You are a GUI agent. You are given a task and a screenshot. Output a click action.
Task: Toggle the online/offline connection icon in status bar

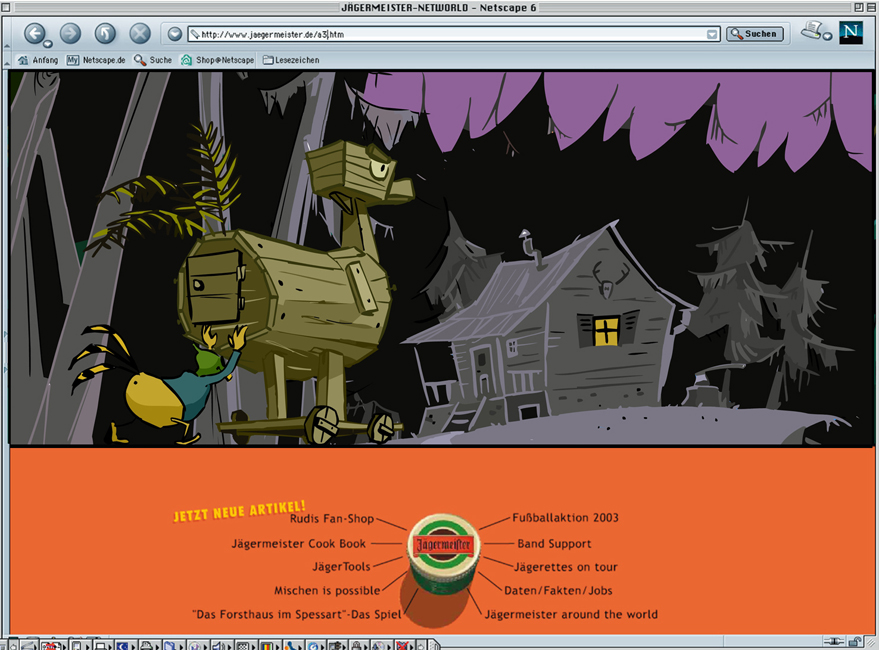coord(834,641)
